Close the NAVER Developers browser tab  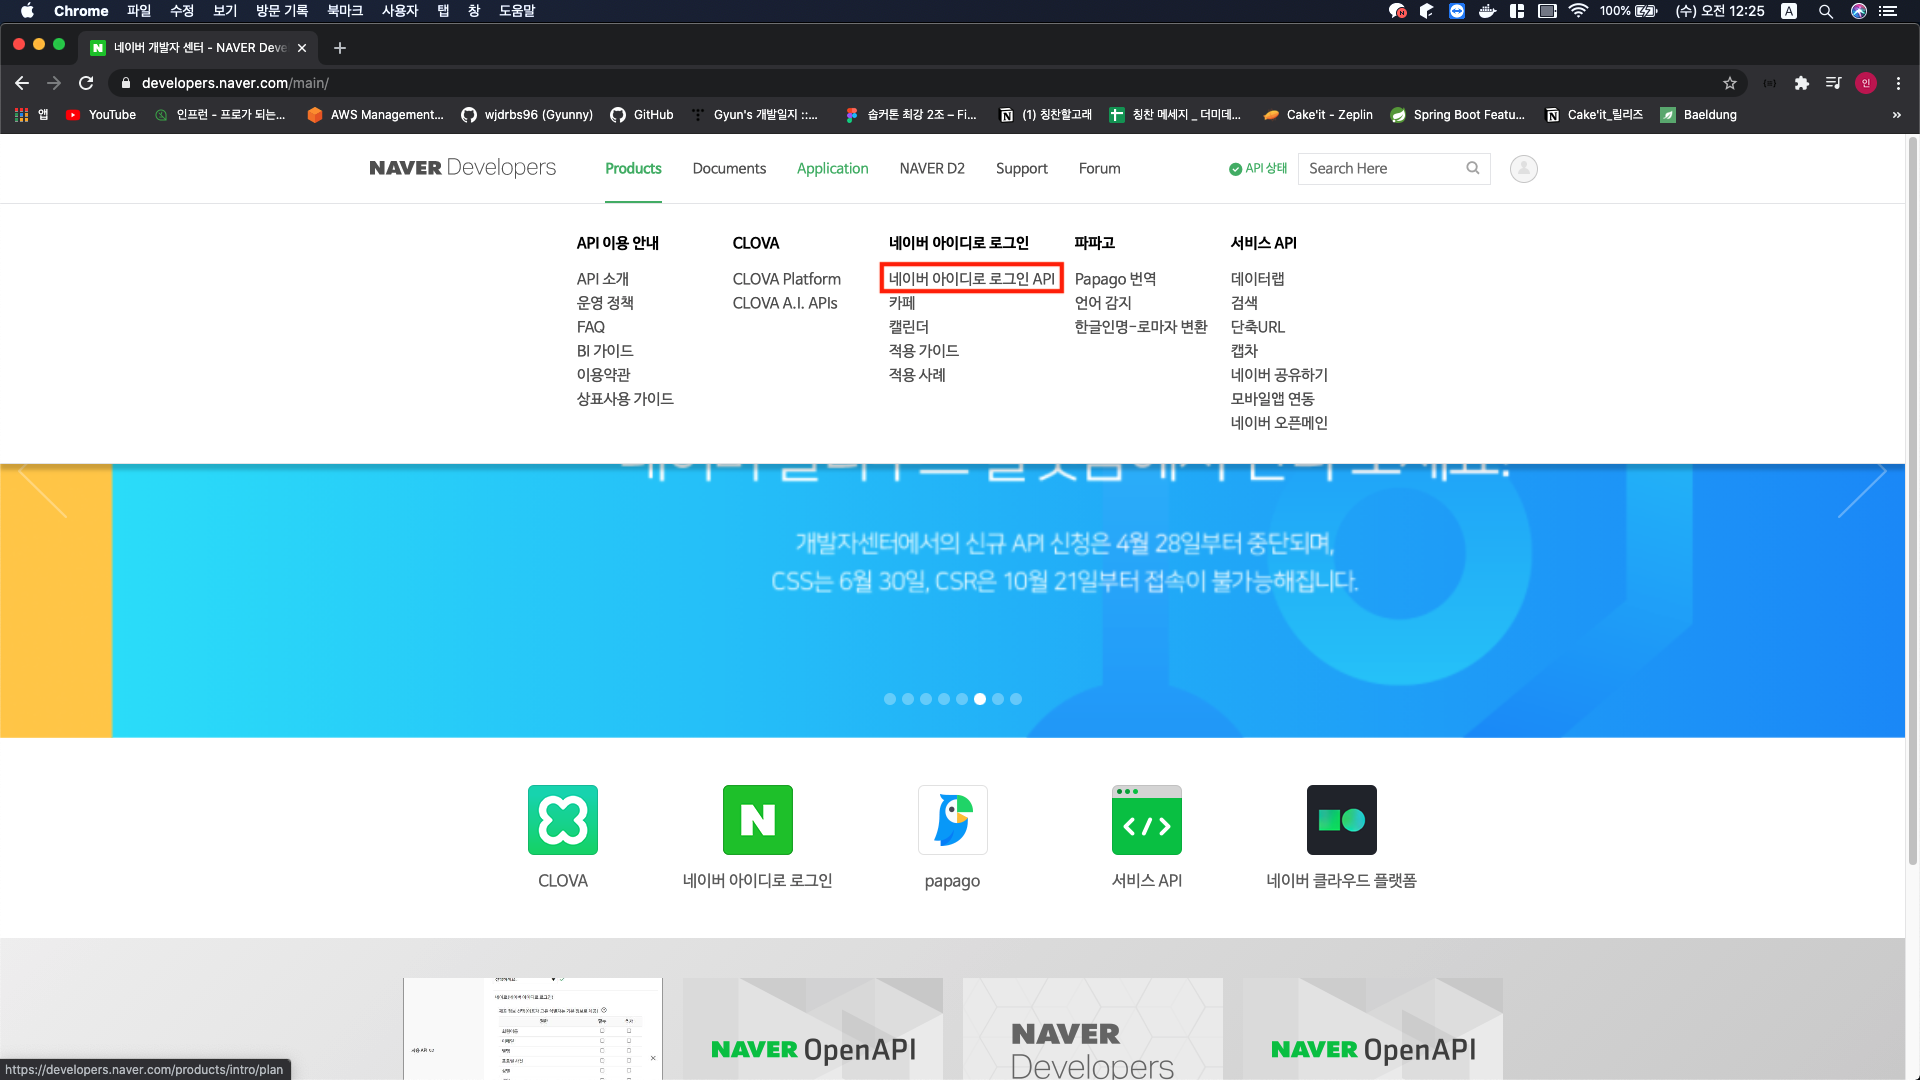pyautogui.click(x=302, y=48)
